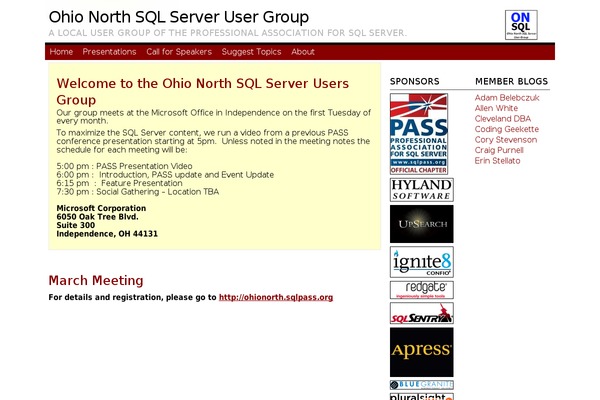Screen dimensions: 600x400
Task: Click the '5:00 pm : PASS Presentation Video' line
Action: coord(124,166)
